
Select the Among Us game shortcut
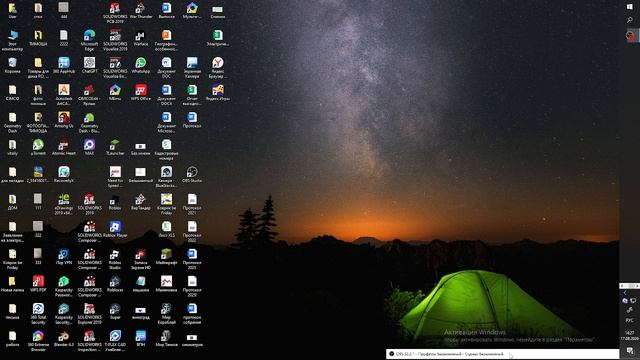64,120
